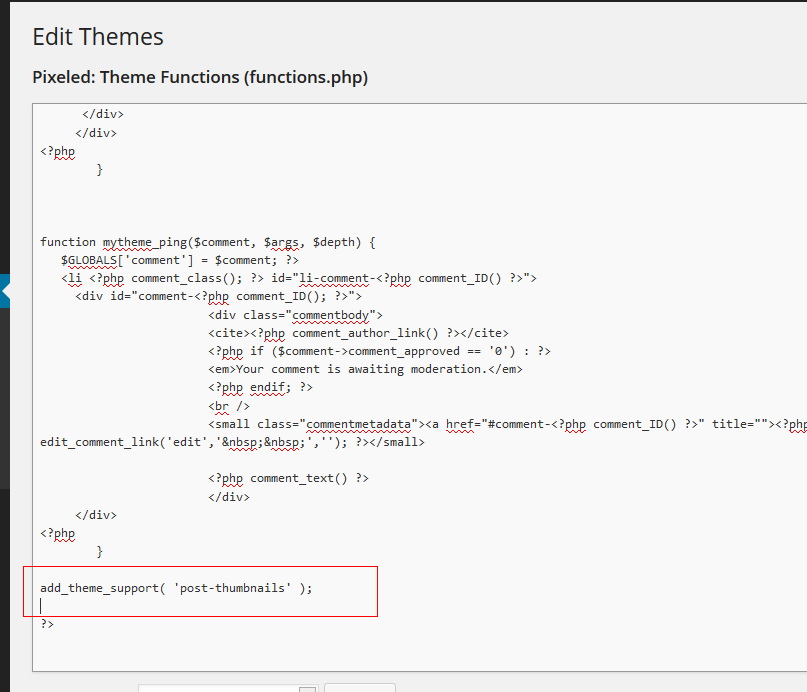Click the comment_text() line in the code
Screen dimensions: 807x692
coord(288,478)
